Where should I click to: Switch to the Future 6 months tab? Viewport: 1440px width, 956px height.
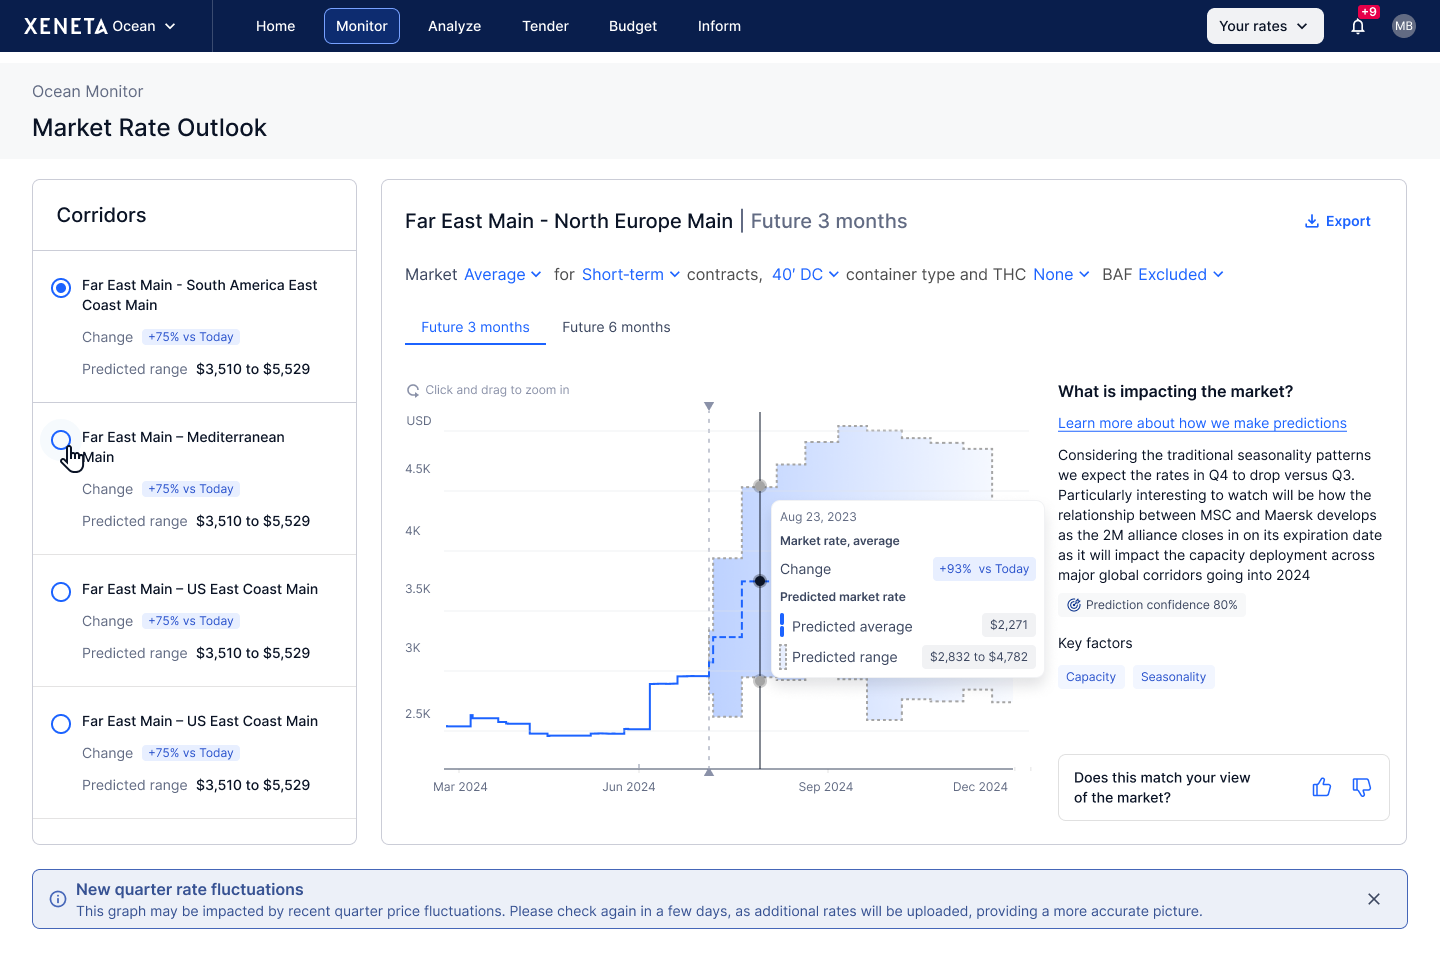pyautogui.click(x=616, y=327)
